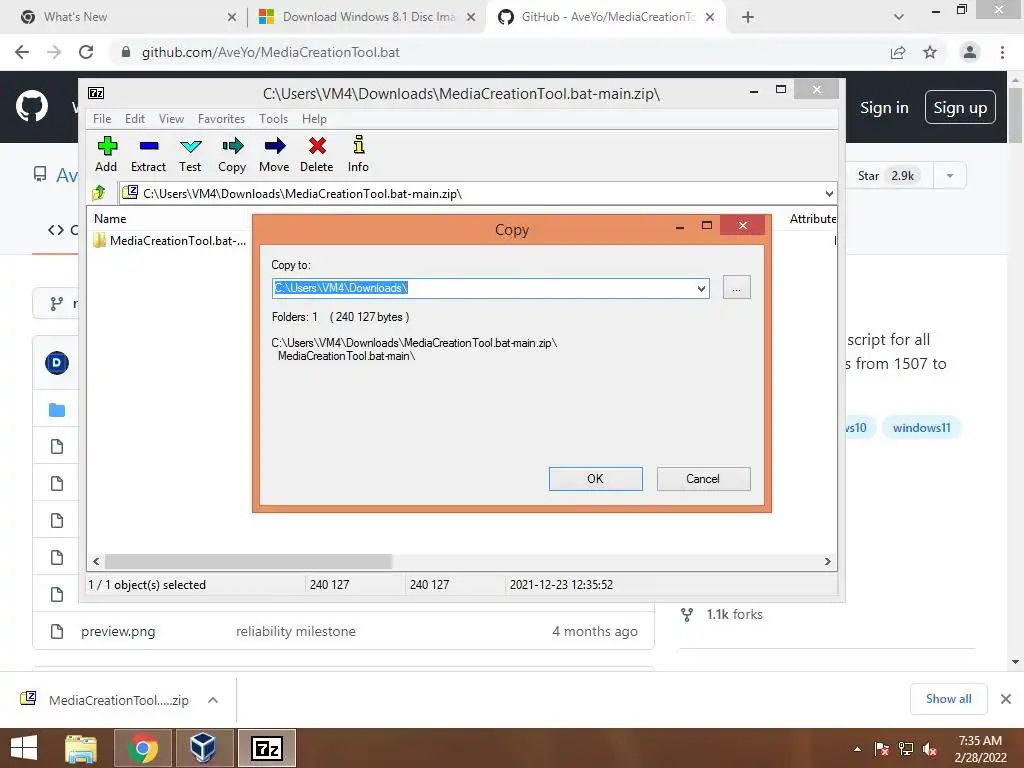Screen dimensions: 1024x768
Task: Click the horizontal scrollbar right arrow
Action: tap(827, 562)
